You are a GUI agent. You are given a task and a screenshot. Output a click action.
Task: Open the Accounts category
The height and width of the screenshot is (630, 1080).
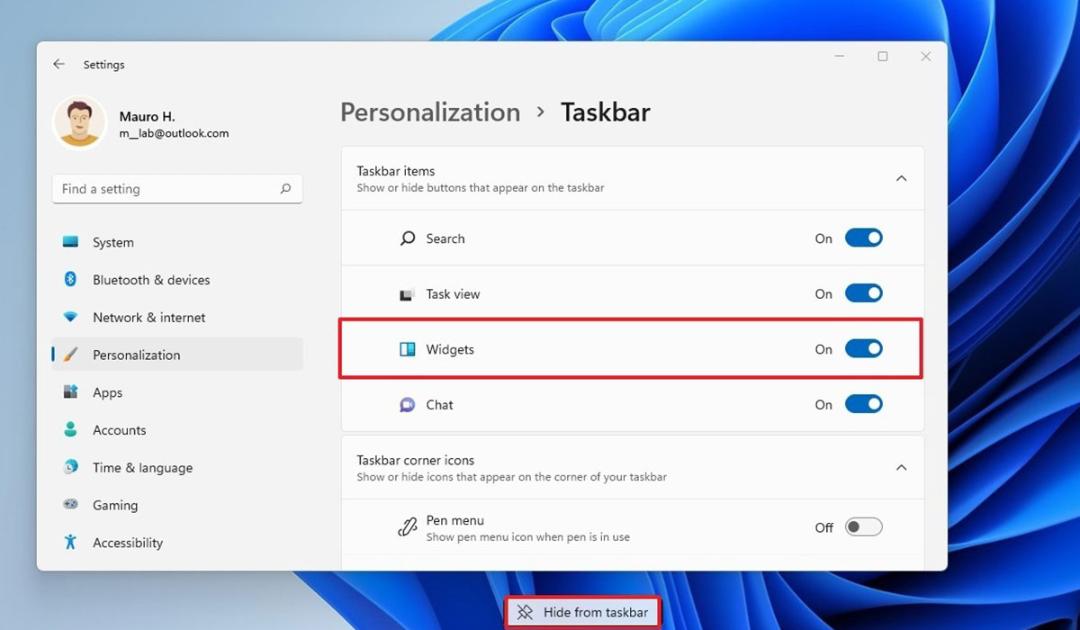177,430
